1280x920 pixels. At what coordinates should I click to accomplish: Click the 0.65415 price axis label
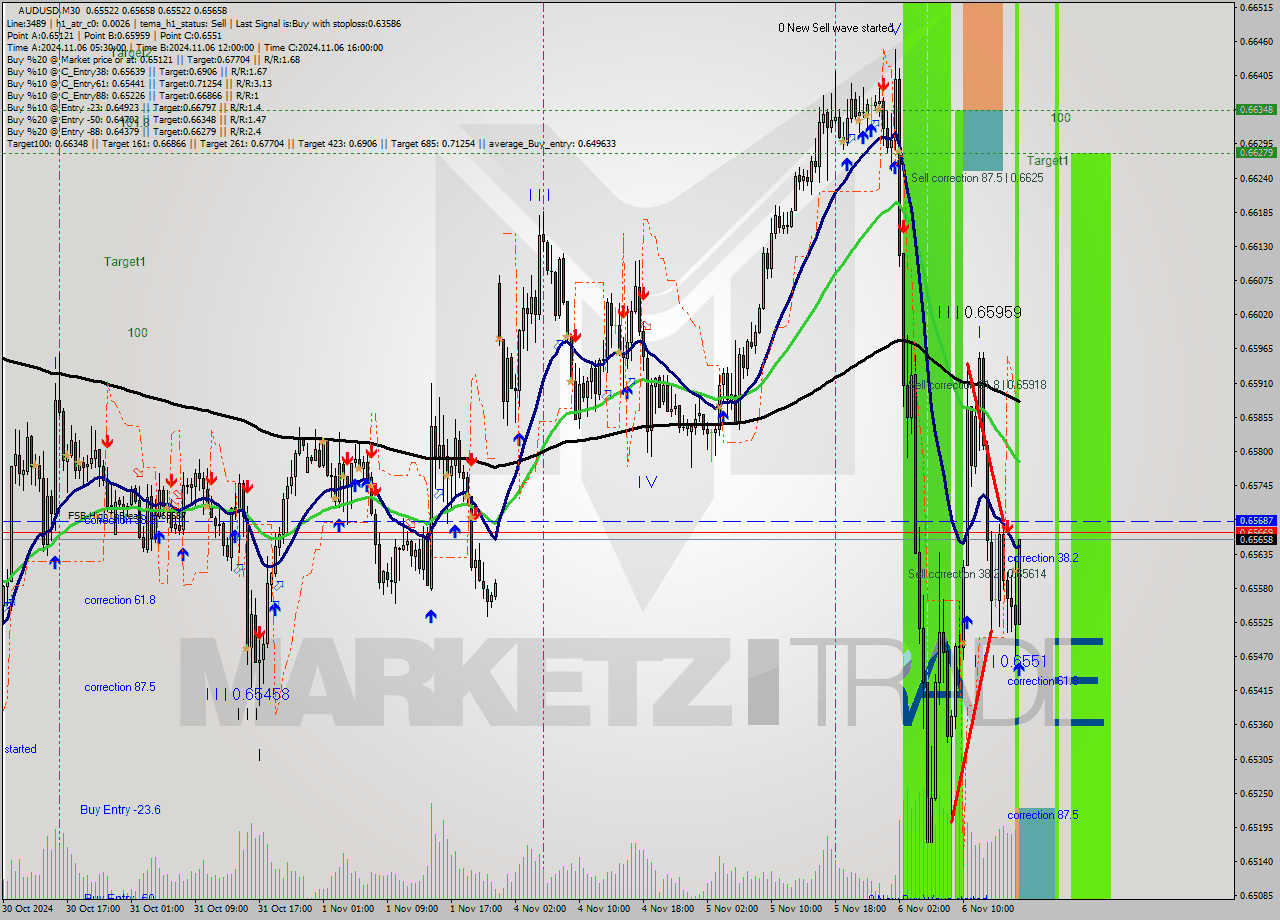point(1256,690)
